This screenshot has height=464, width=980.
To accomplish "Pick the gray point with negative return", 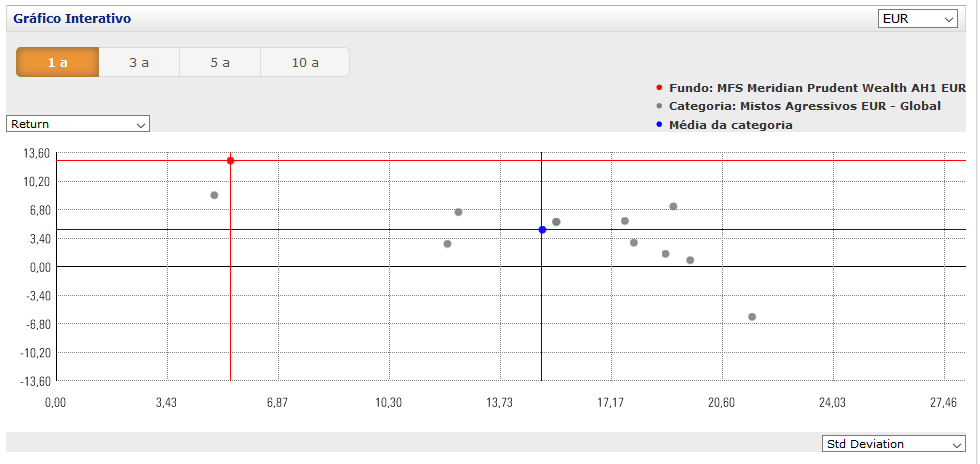I will pyautogui.click(x=752, y=317).
